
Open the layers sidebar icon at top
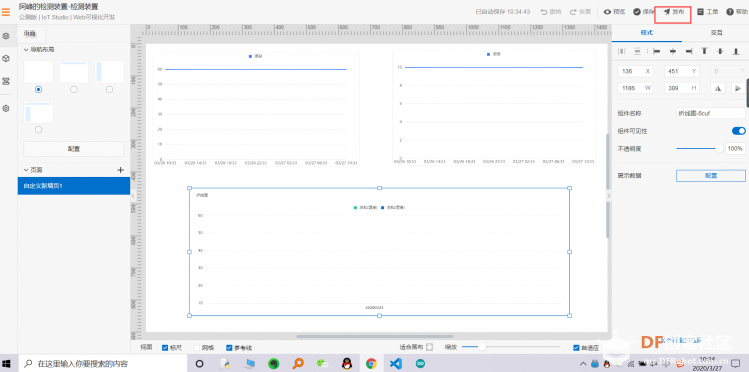6,36
